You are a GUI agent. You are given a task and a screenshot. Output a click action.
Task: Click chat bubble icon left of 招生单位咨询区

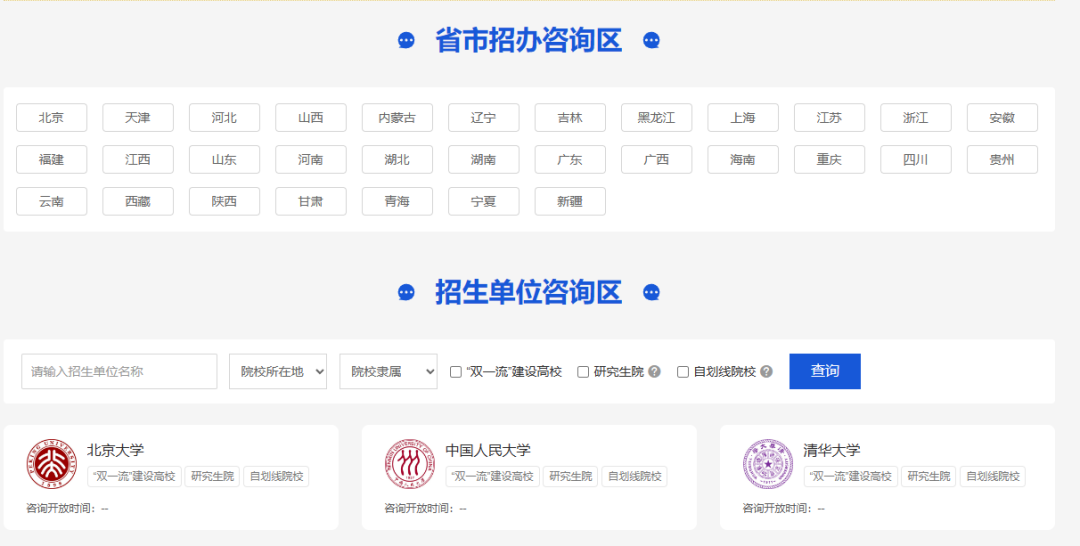[x=406, y=293]
